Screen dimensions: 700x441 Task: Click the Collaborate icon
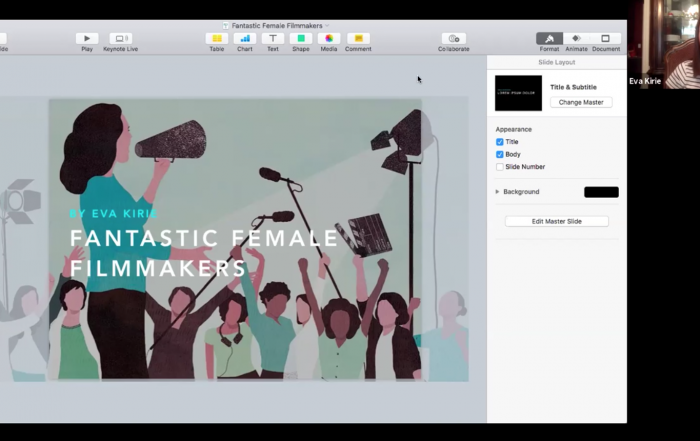(x=453, y=38)
